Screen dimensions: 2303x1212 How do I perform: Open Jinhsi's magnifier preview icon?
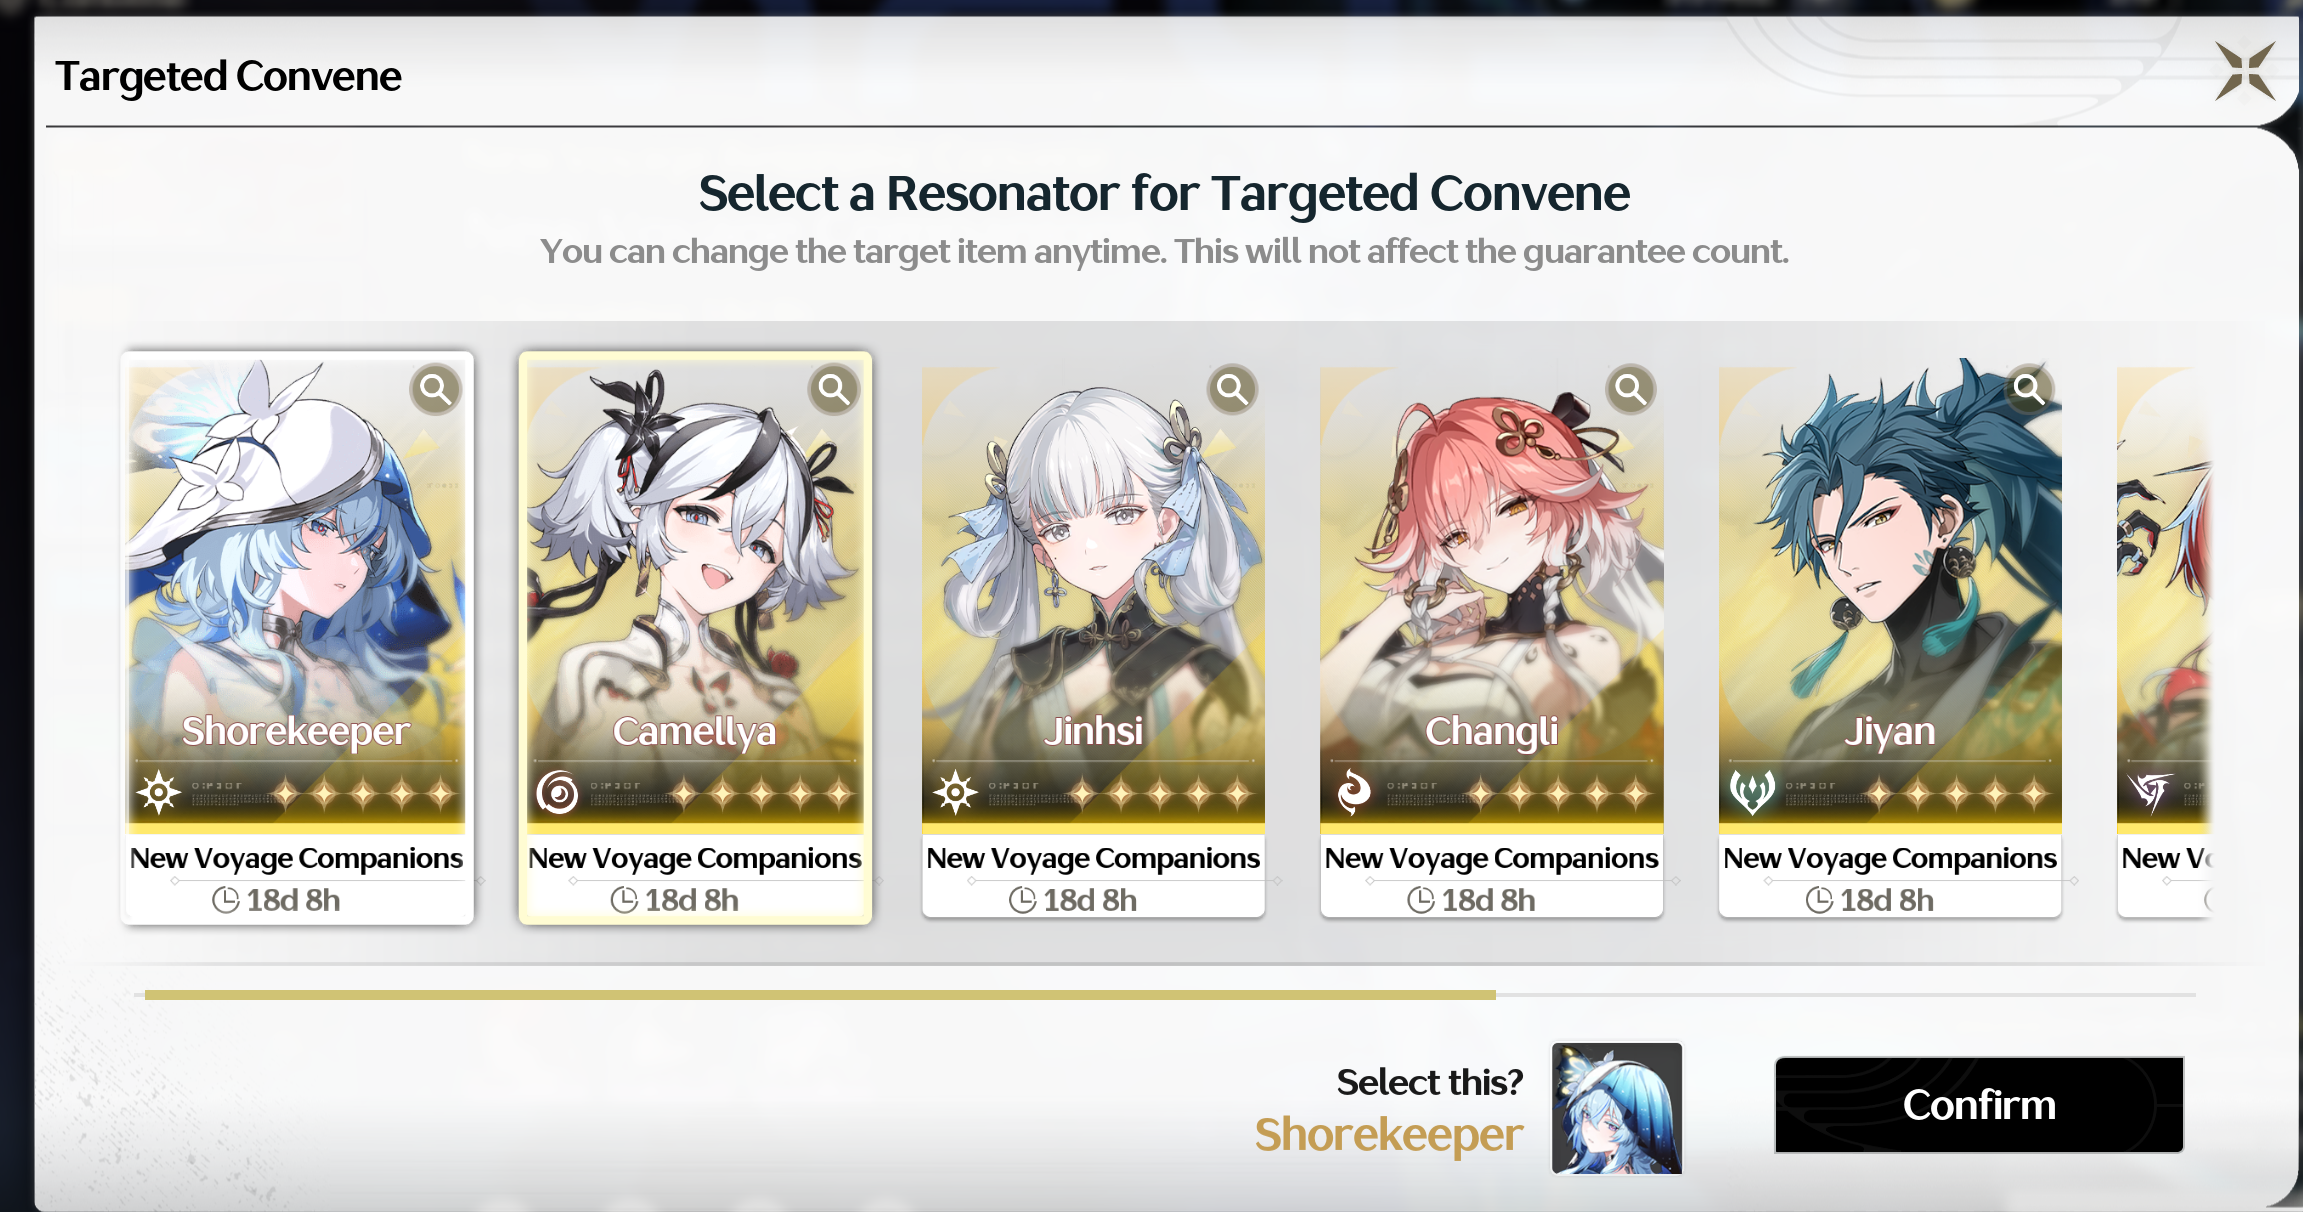click(1232, 389)
